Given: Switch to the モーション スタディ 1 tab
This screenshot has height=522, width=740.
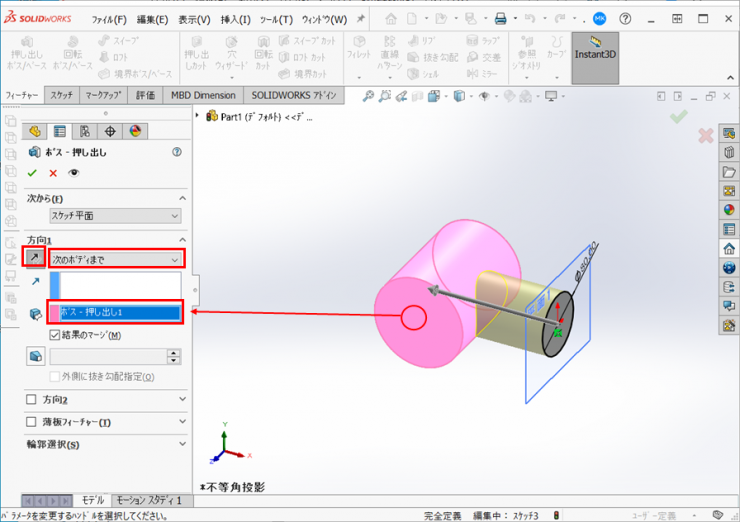Looking at the screenshot, I should point(148,500).
